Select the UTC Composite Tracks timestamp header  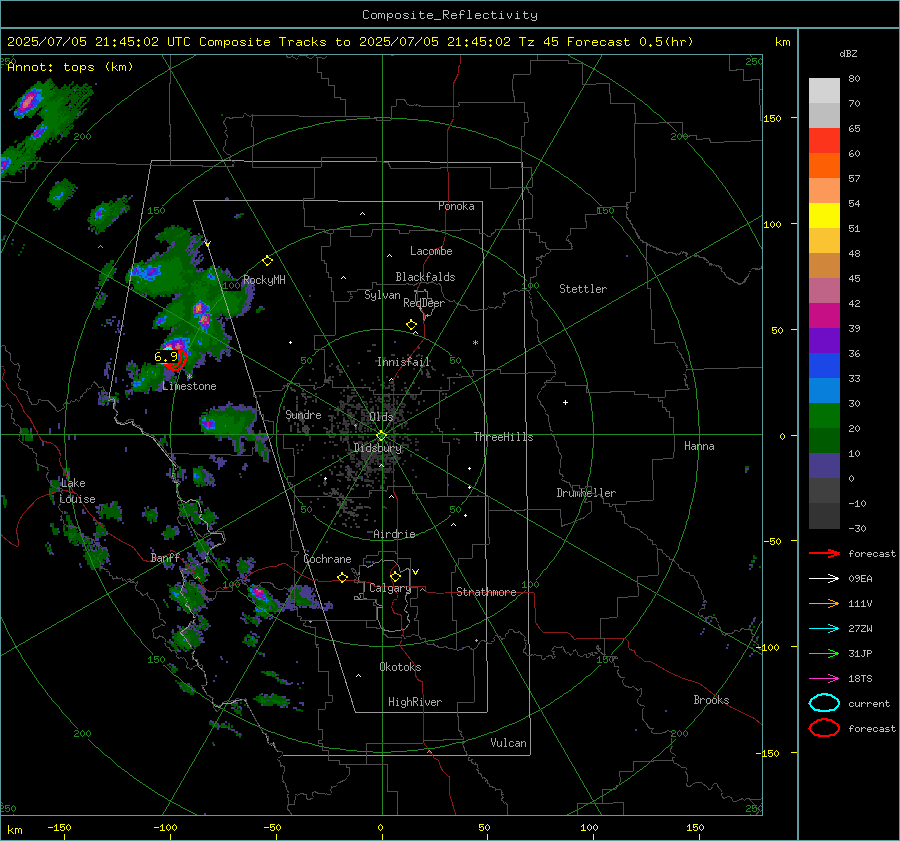click(x=350, y=42)
